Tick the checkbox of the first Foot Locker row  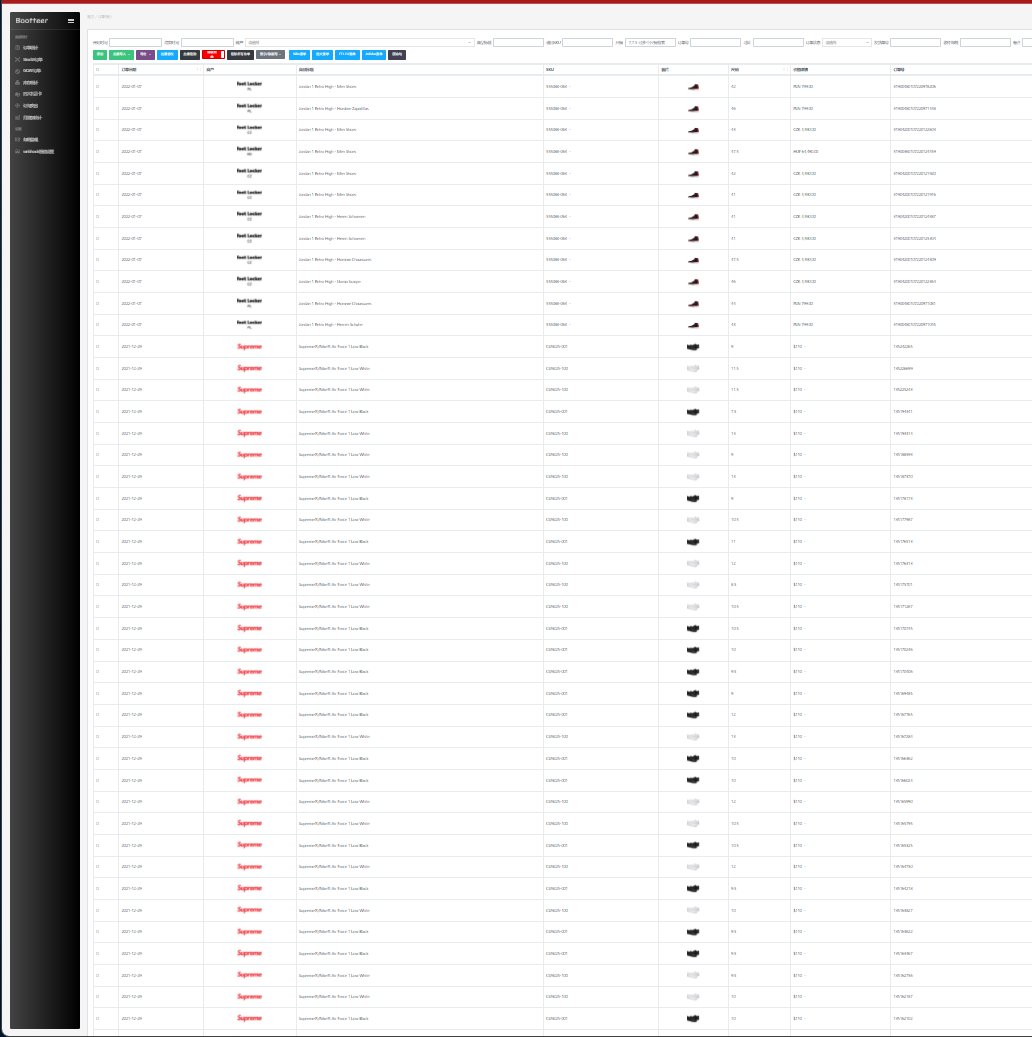point(97,87)
